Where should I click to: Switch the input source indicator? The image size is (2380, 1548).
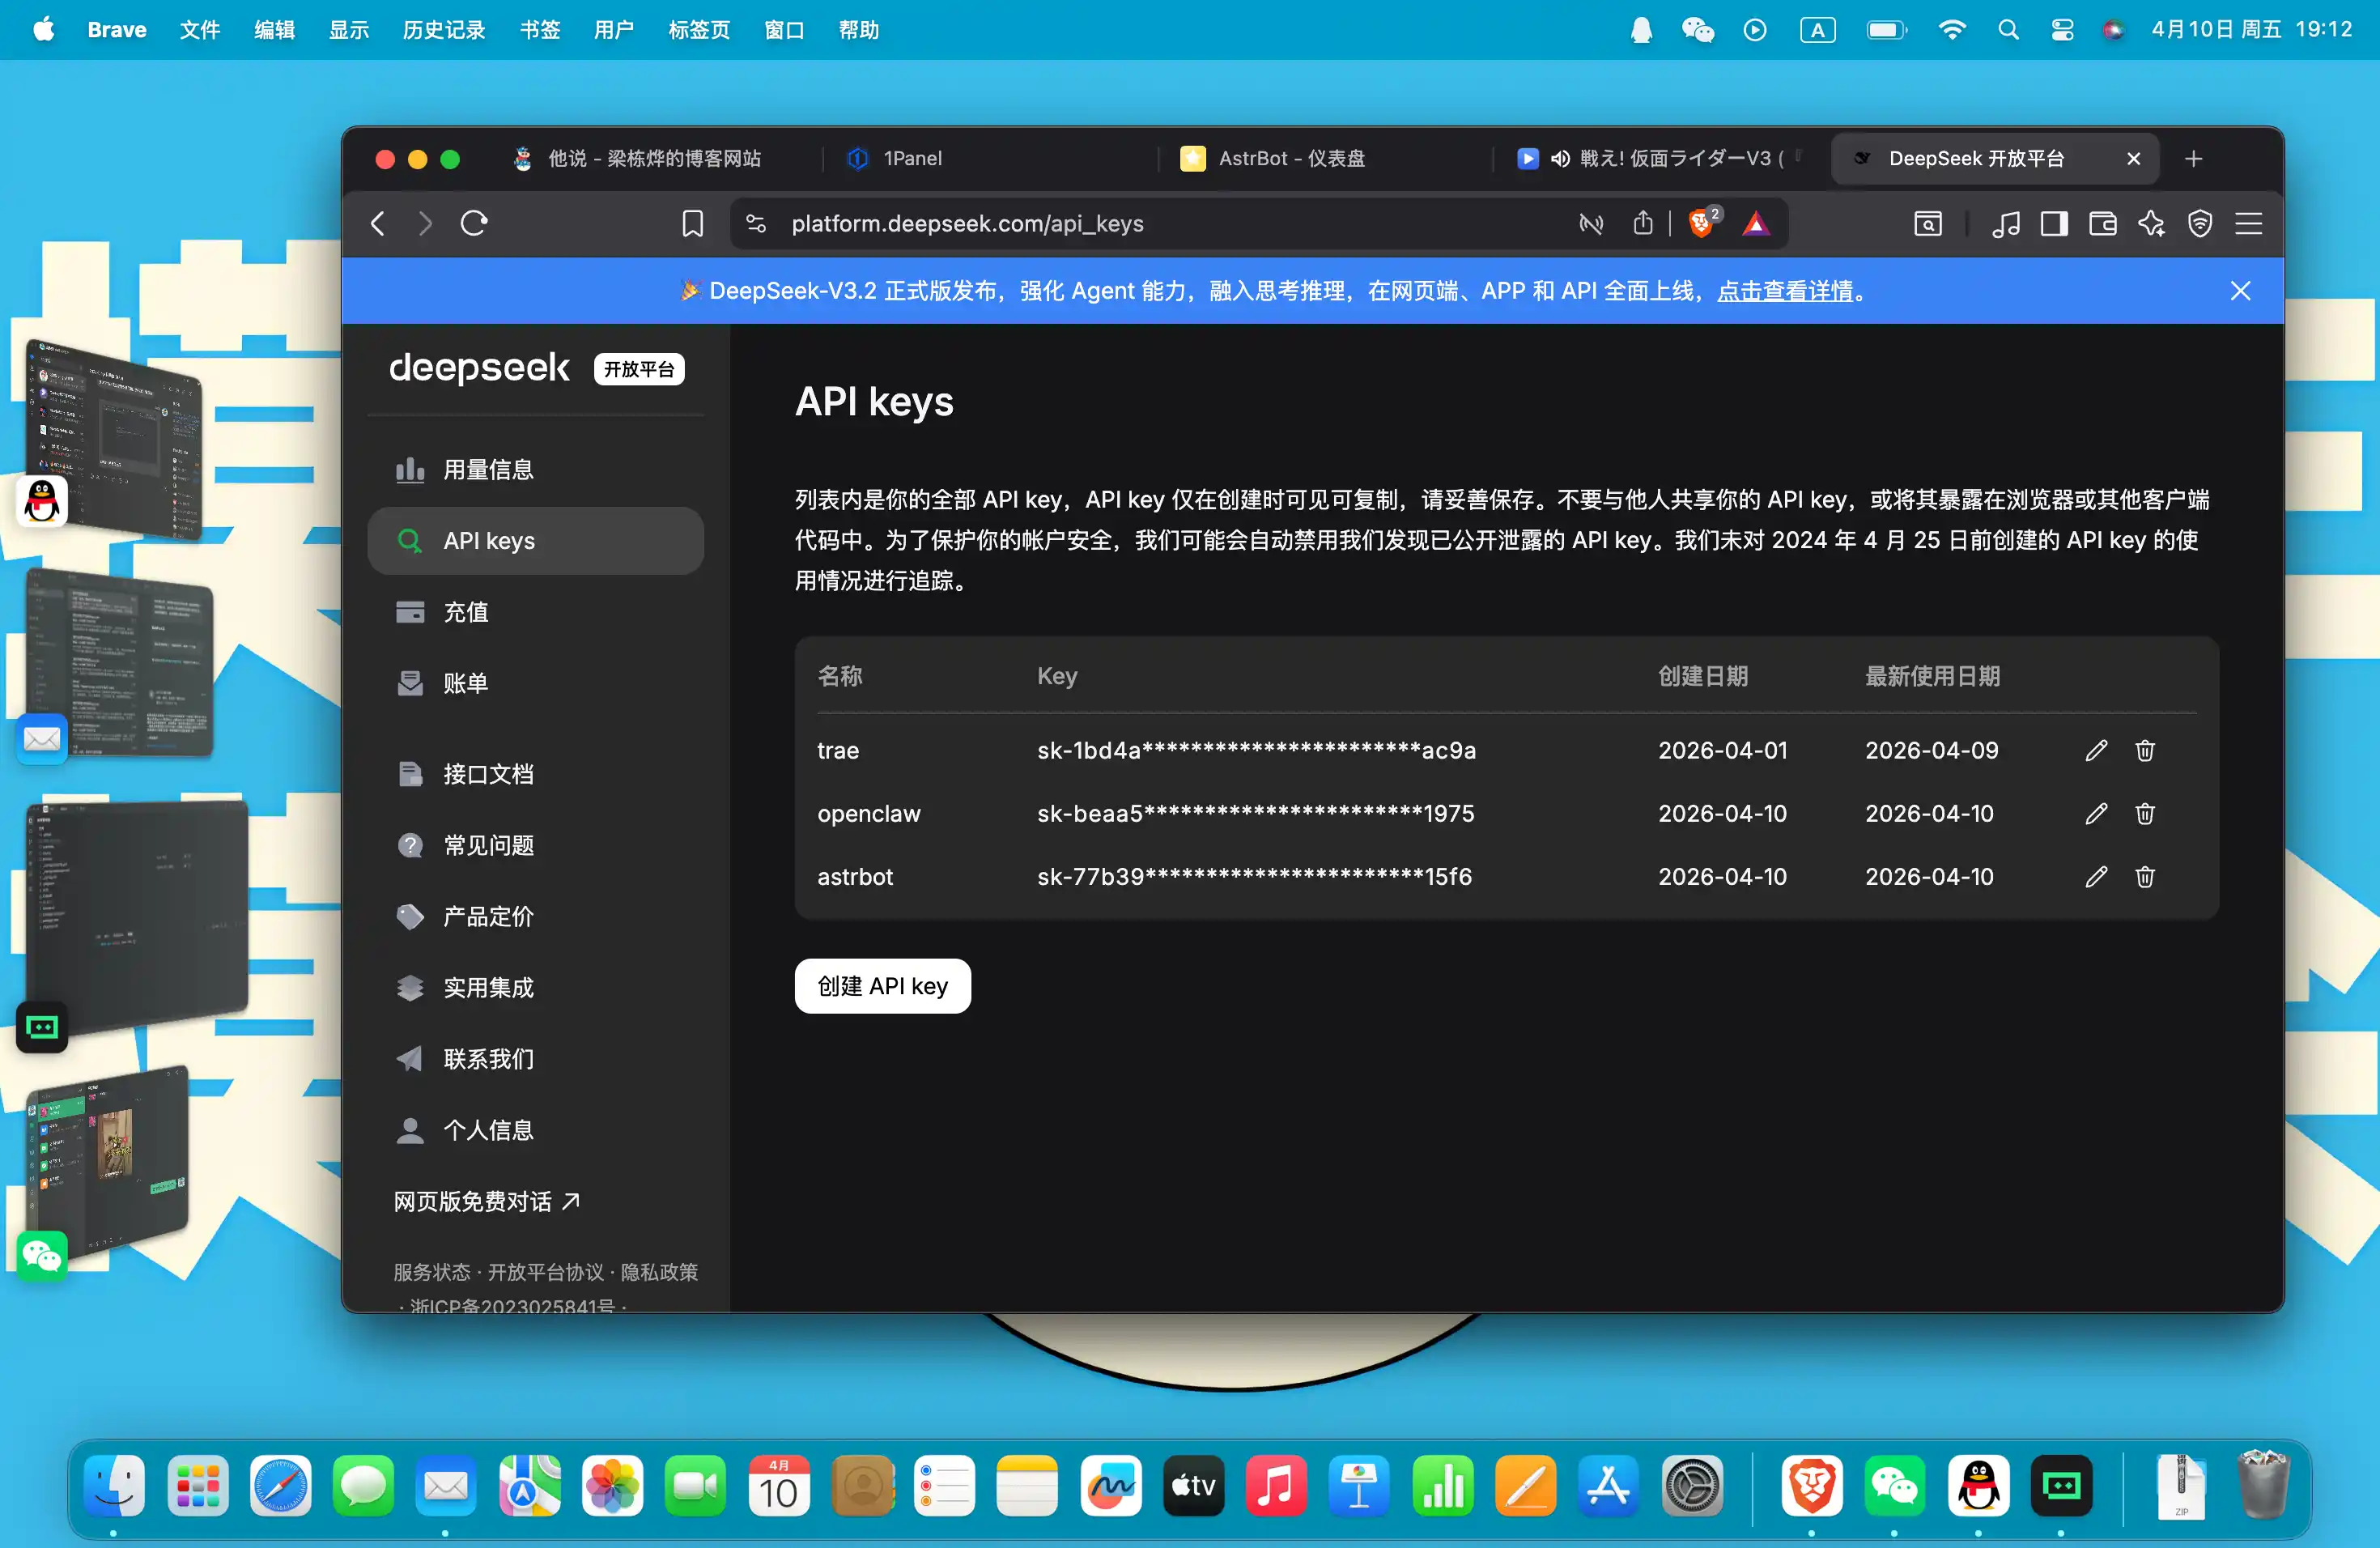(1817, 30)
